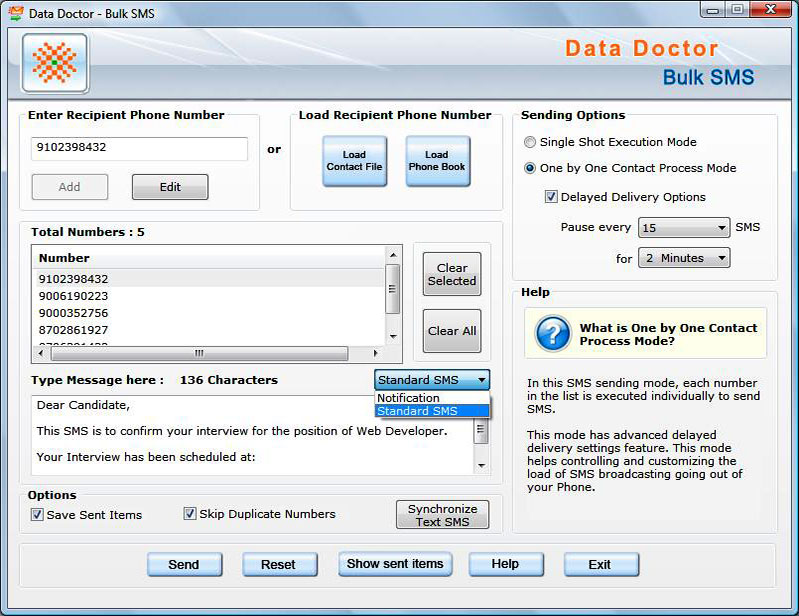Viewport: 799px width, 616px height.
Task: Click number list vertical scrollbar thumb
Action: point(392,288)
